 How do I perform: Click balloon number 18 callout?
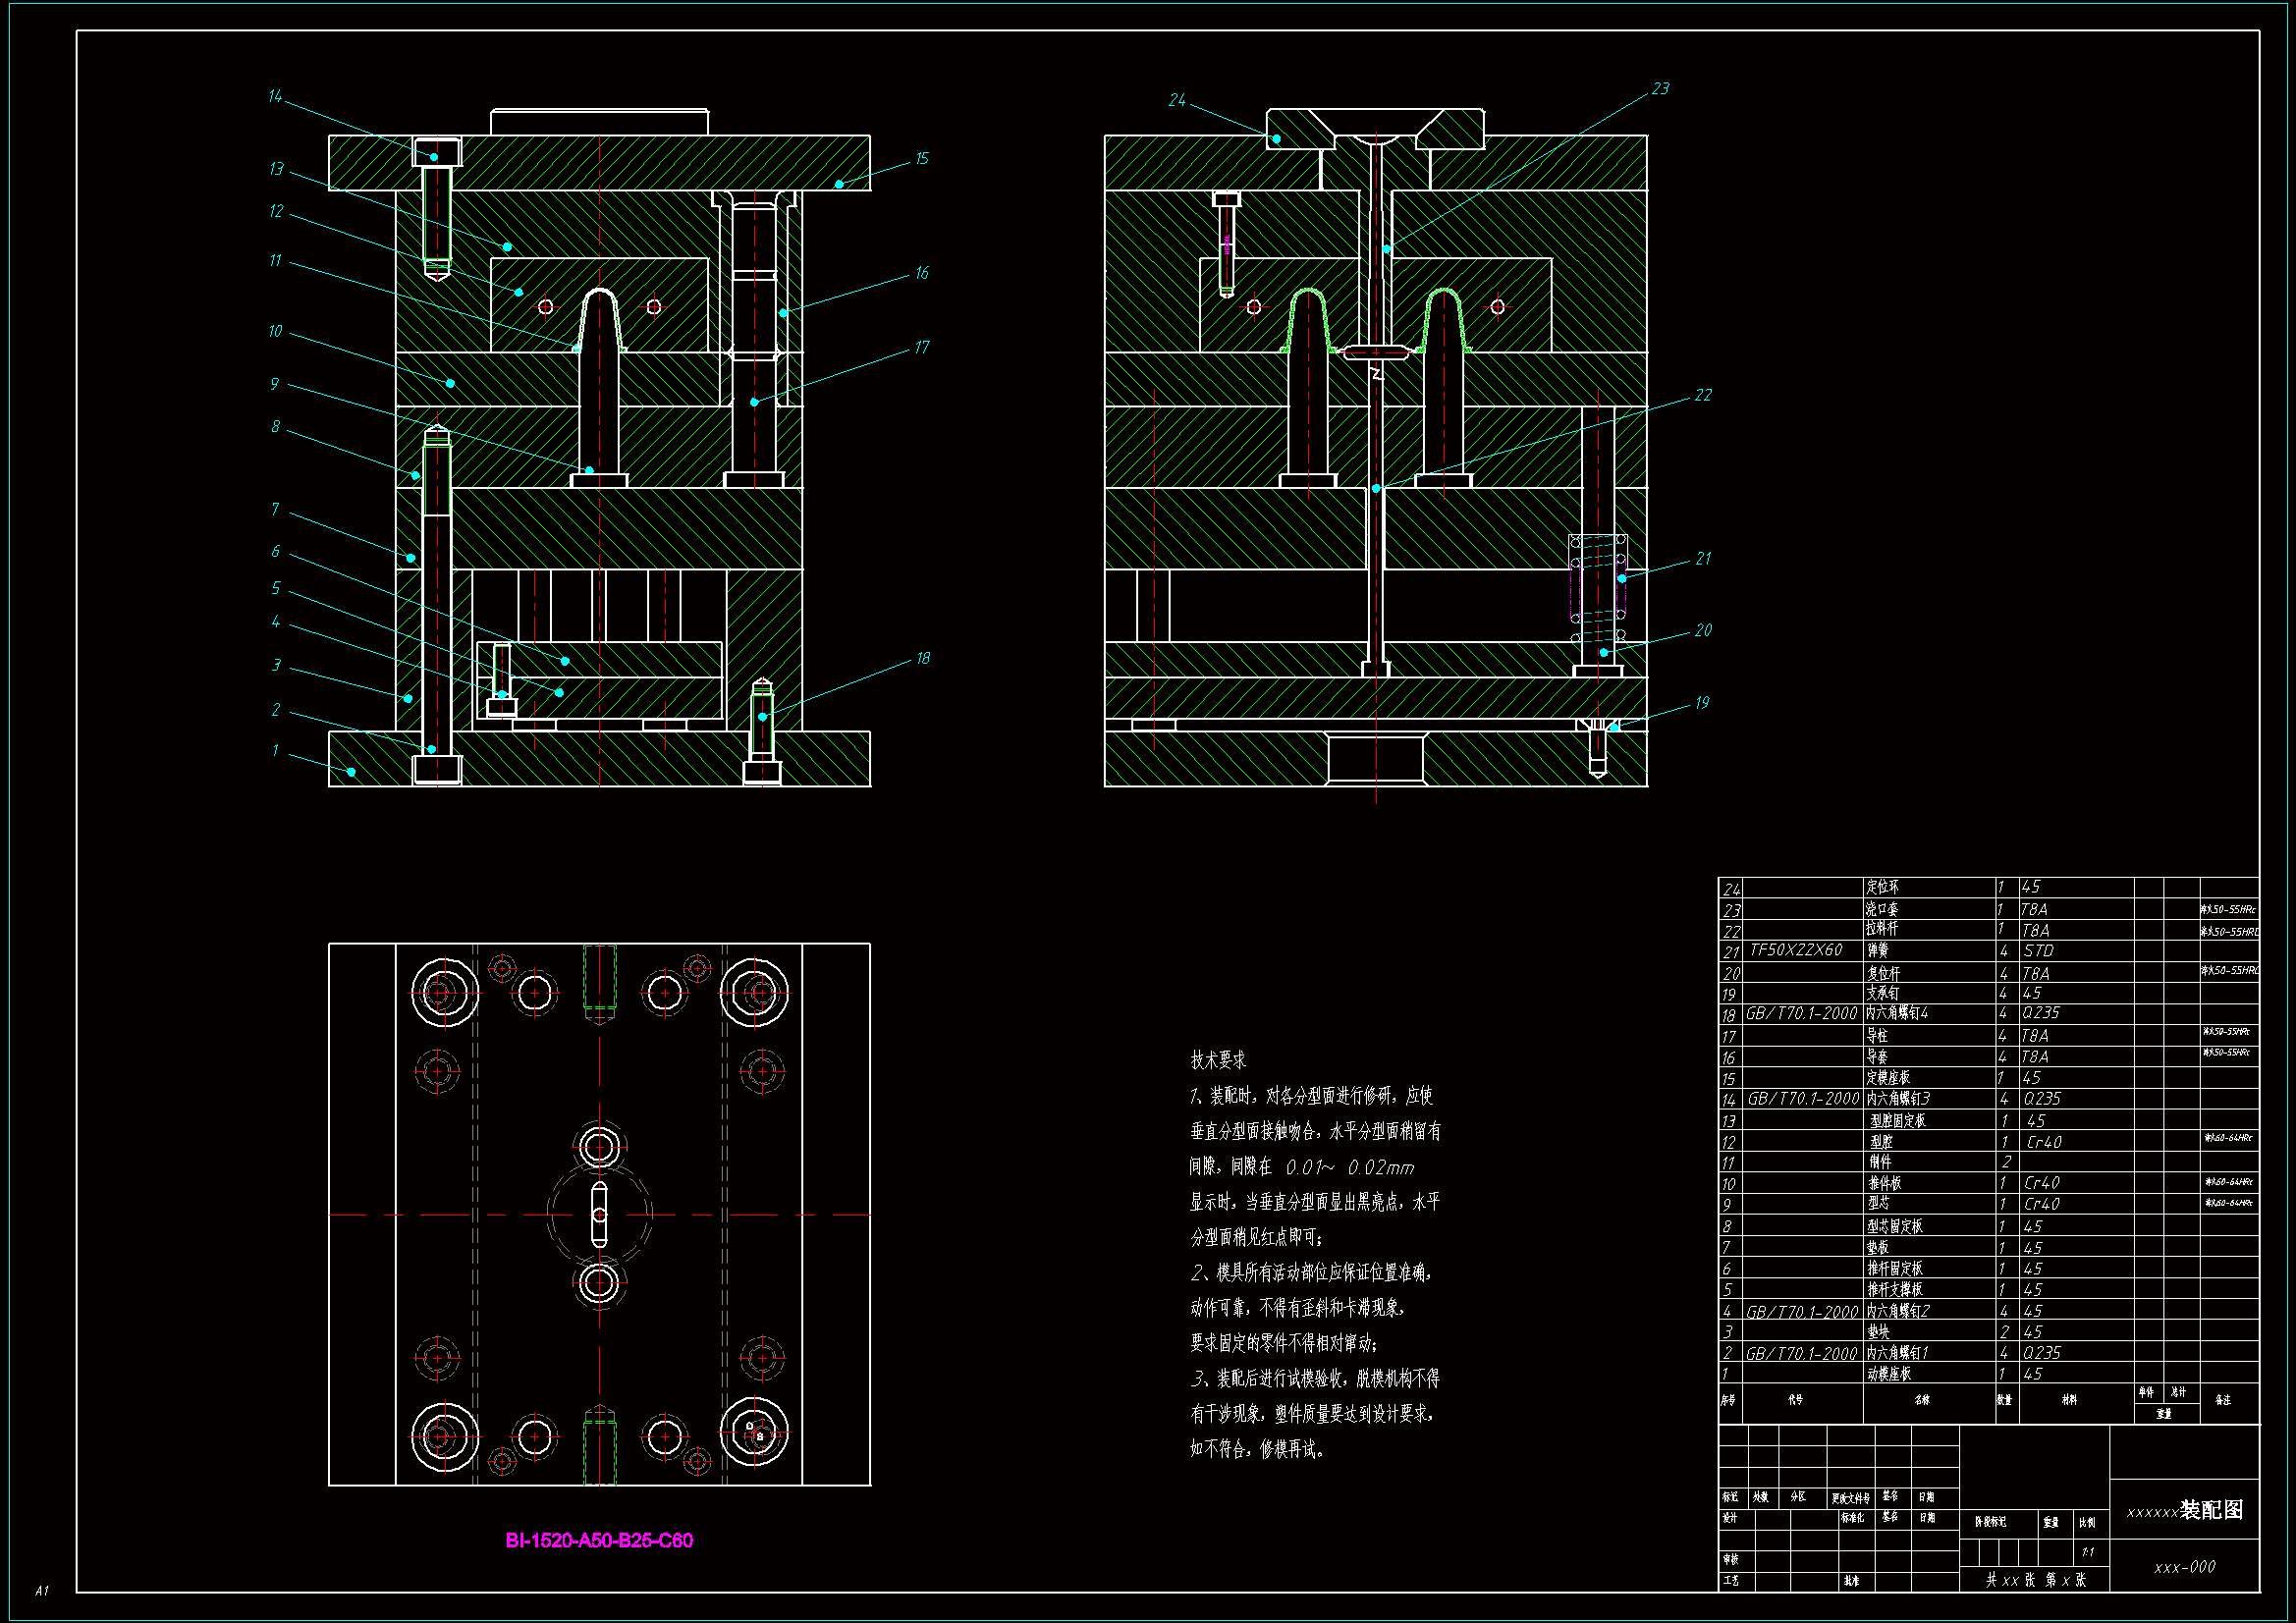point(922,658)
